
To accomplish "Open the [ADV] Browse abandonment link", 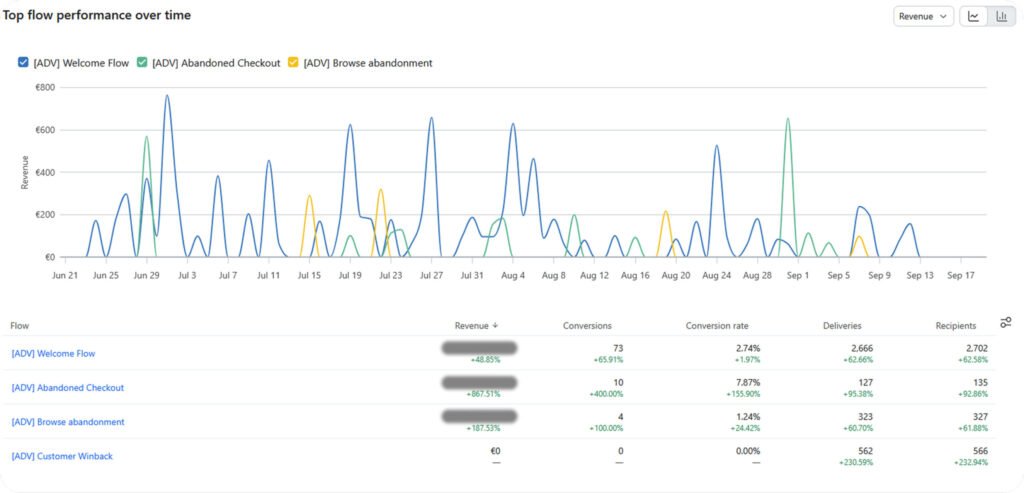I will pyautogui.click(x=68, y=422).
